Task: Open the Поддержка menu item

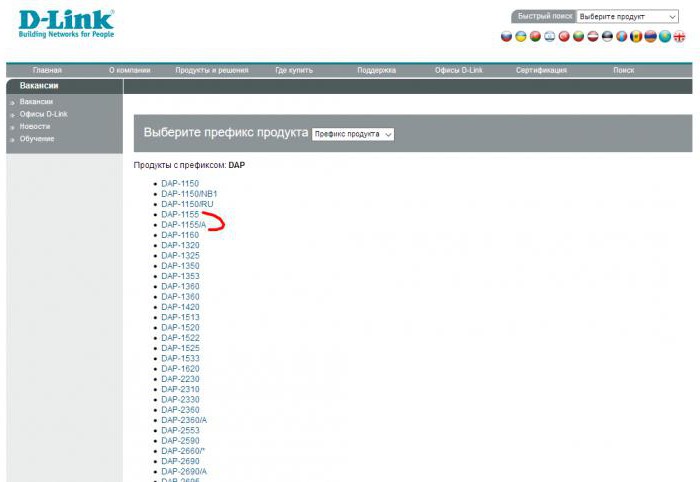Action: point(376,70)
